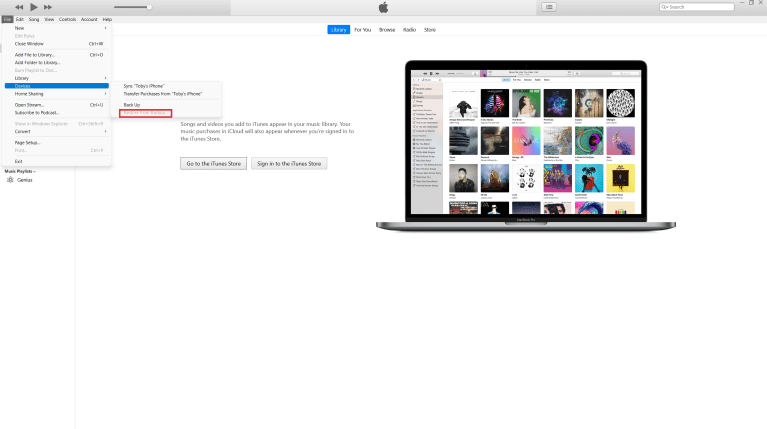The image size is (767, 429).
Task: Click the rewind playback button
Action: [19, 7]
